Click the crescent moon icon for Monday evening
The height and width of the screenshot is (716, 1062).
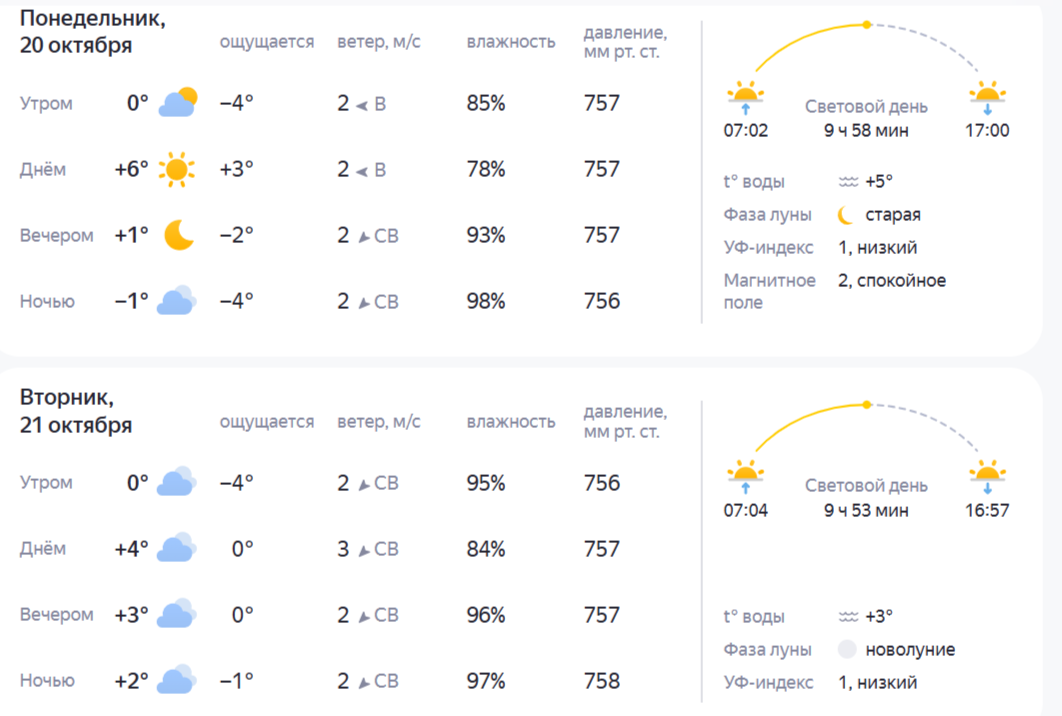click(x=178, y=235)
